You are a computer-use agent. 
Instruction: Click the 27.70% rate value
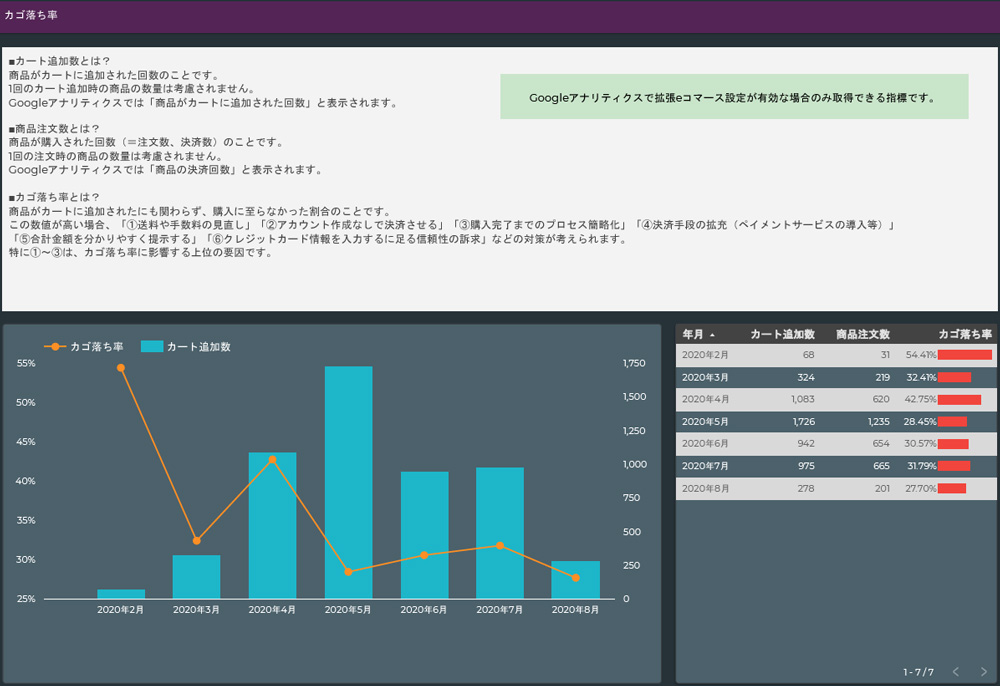pyautogui.click(x=921, y=488)
